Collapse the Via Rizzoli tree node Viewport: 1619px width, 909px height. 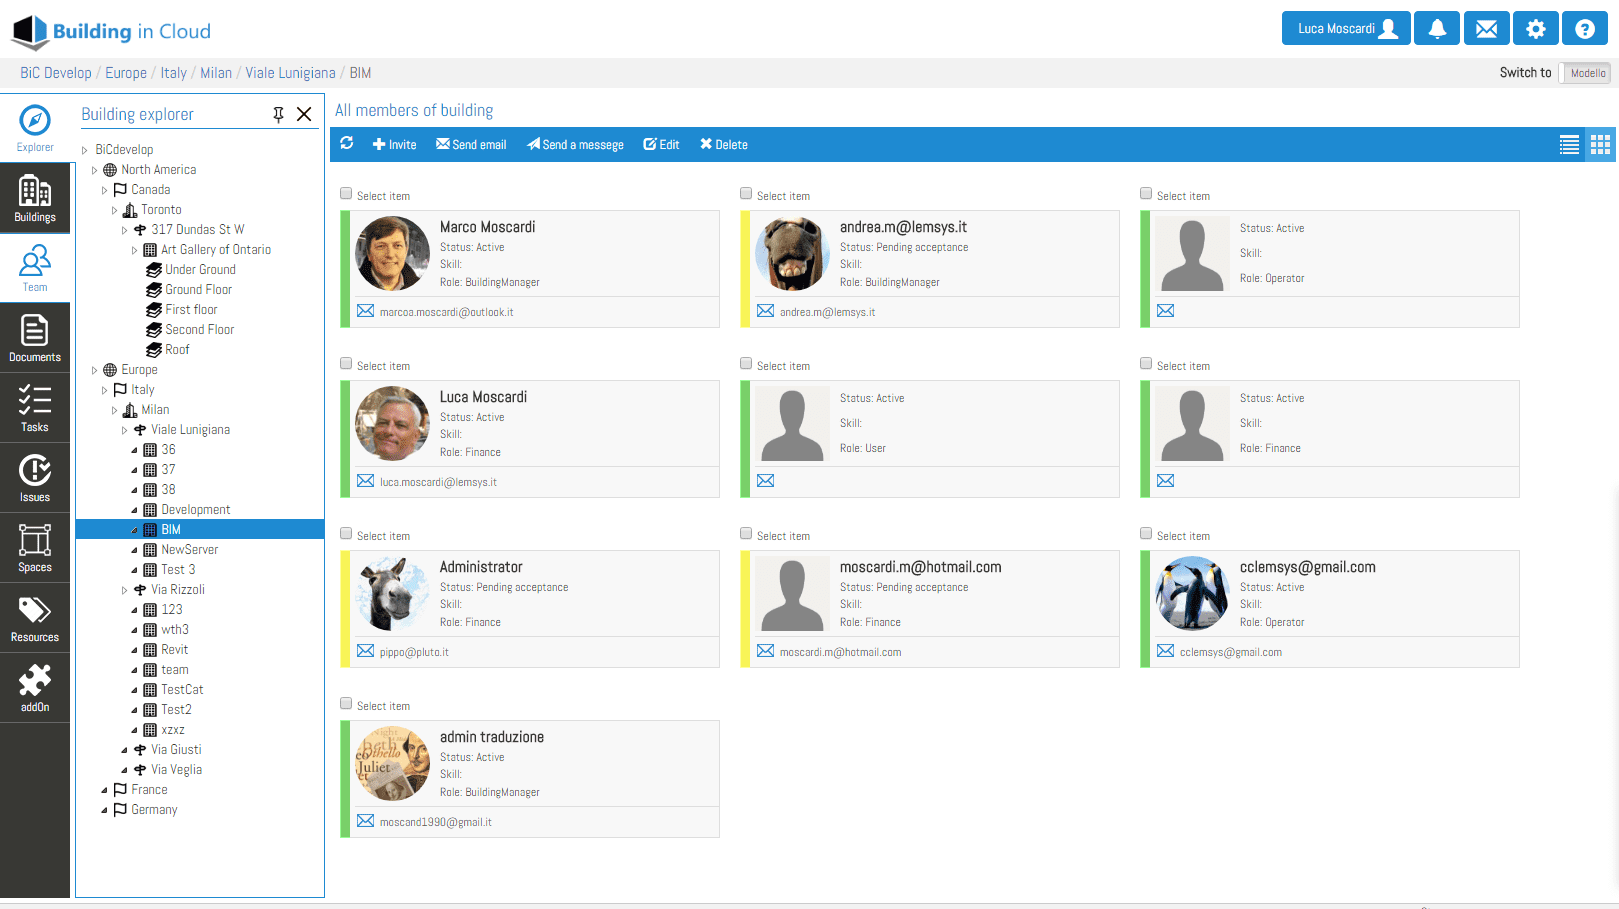125,590
